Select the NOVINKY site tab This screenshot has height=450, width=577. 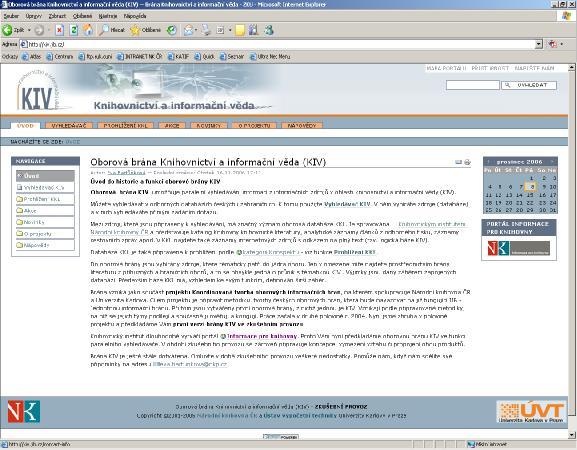pyautogui.click(x=208, y=125)
